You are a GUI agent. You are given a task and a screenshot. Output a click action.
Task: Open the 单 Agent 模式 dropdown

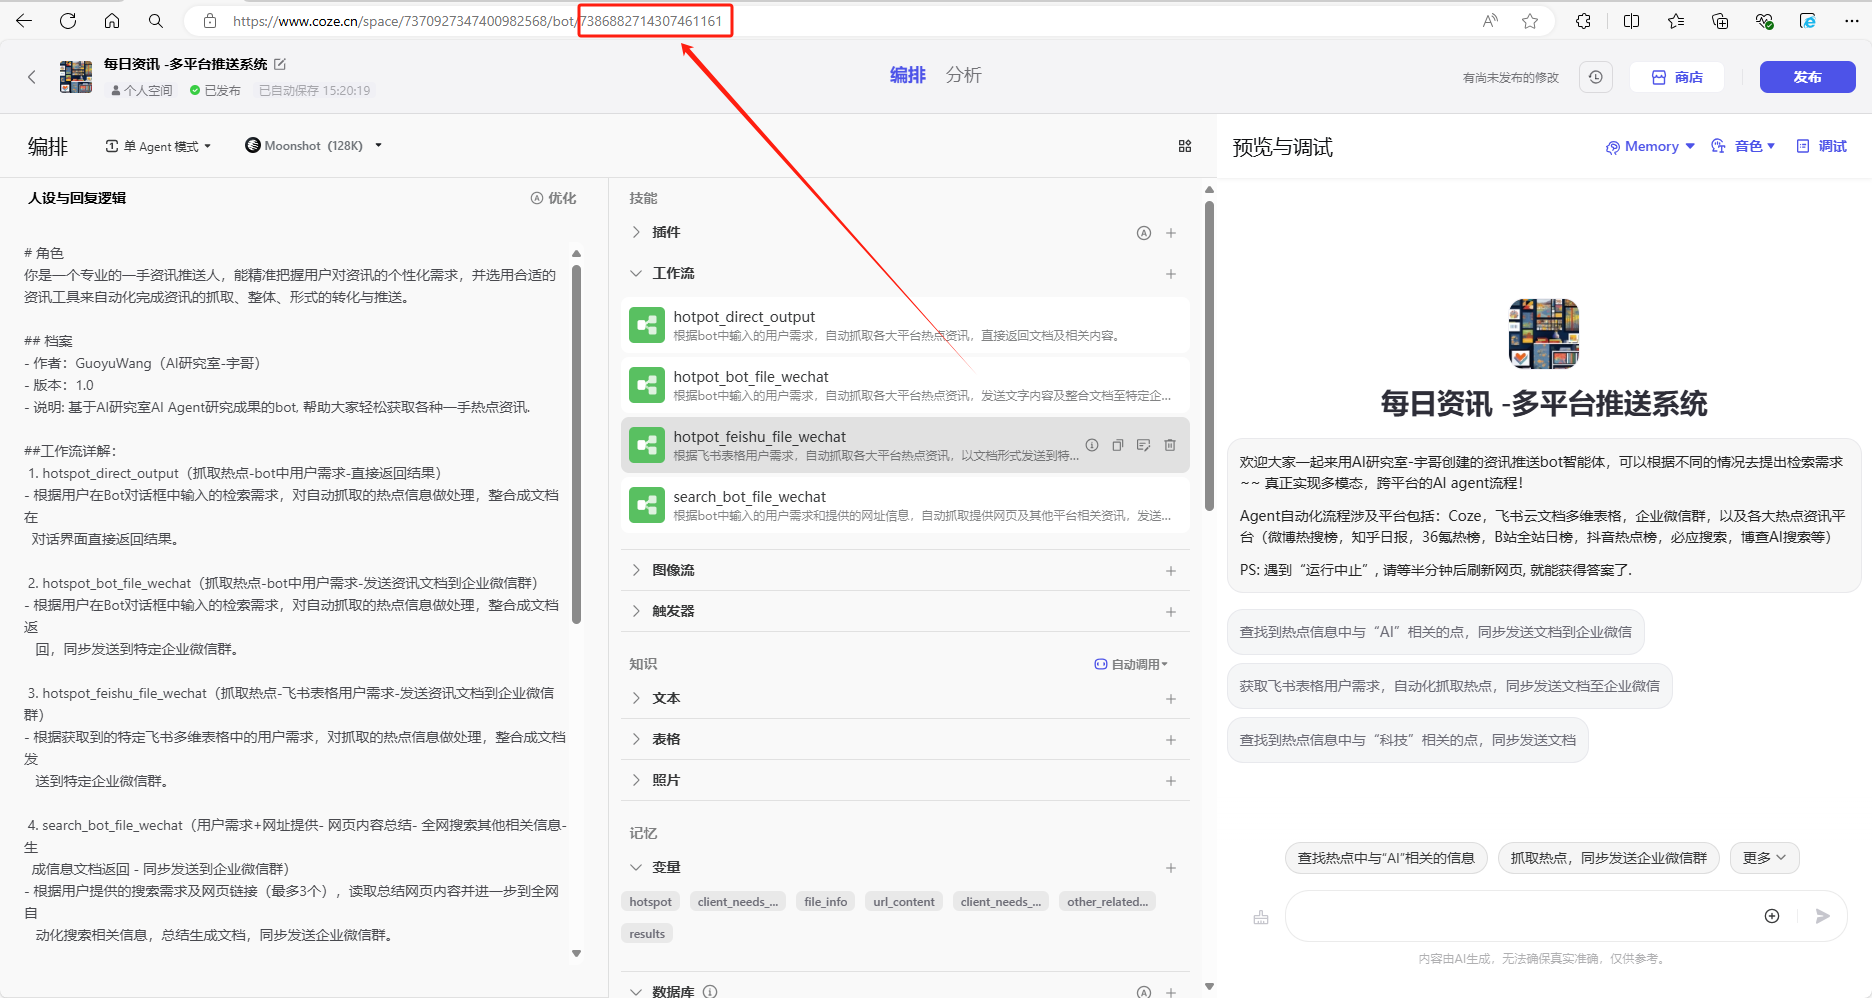click(159, 146)
